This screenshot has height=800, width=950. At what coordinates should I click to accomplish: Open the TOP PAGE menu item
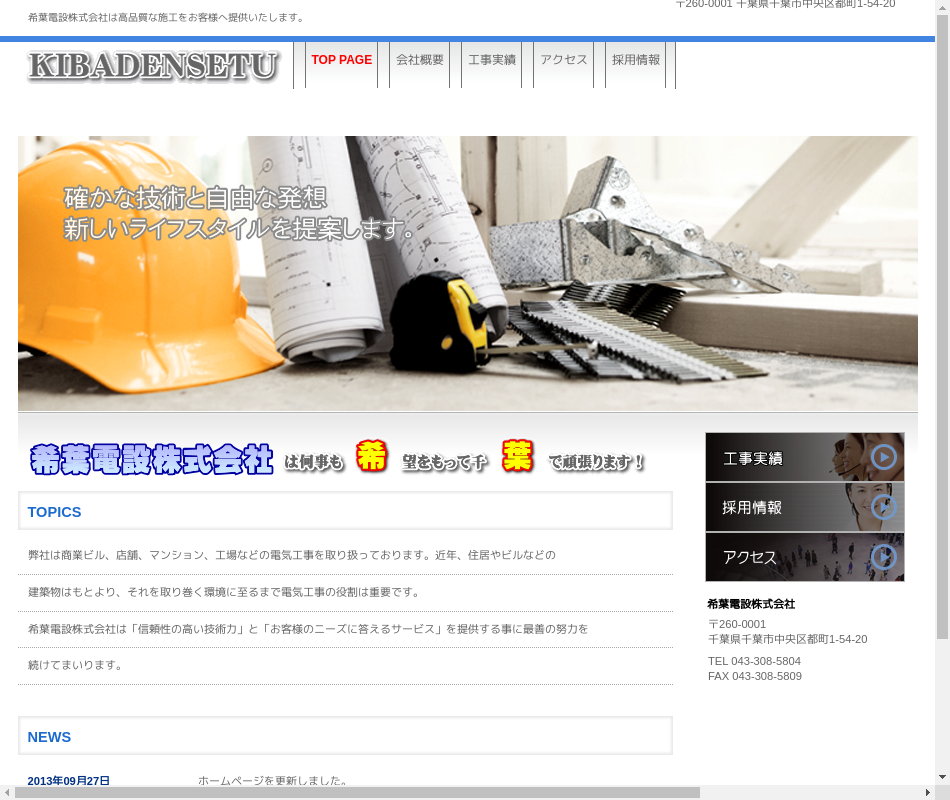341,60
